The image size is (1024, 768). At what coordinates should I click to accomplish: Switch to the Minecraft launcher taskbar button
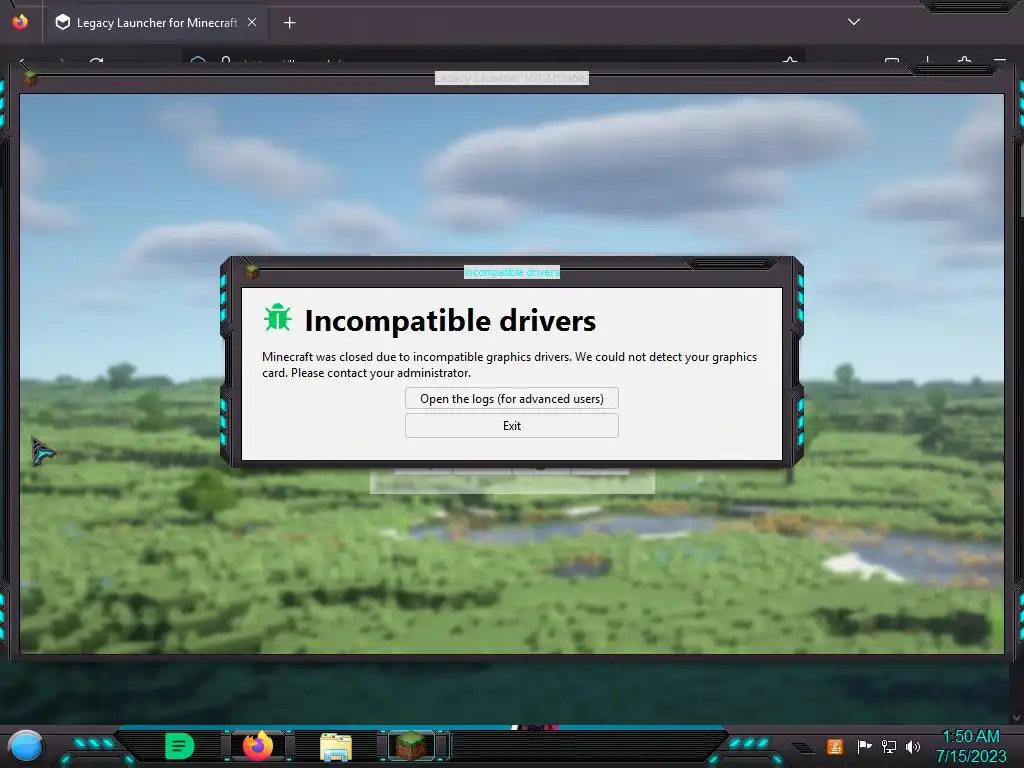click(x=411, y=746)
